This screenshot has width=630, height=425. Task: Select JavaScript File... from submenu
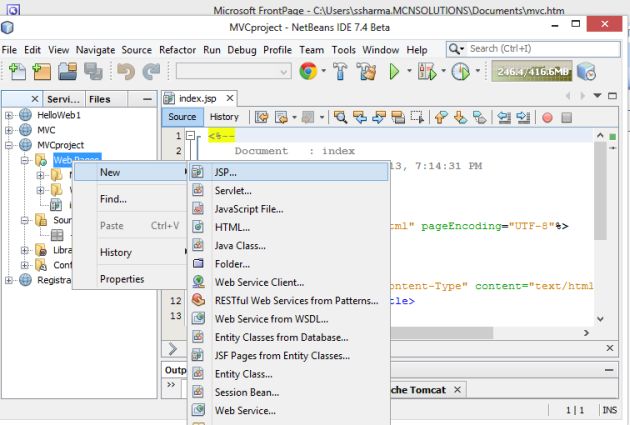289,209
